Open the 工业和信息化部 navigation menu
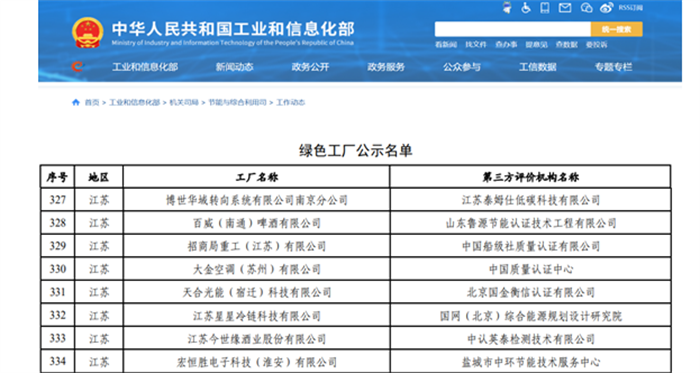 pyautogui.click(x=145, y=67)
